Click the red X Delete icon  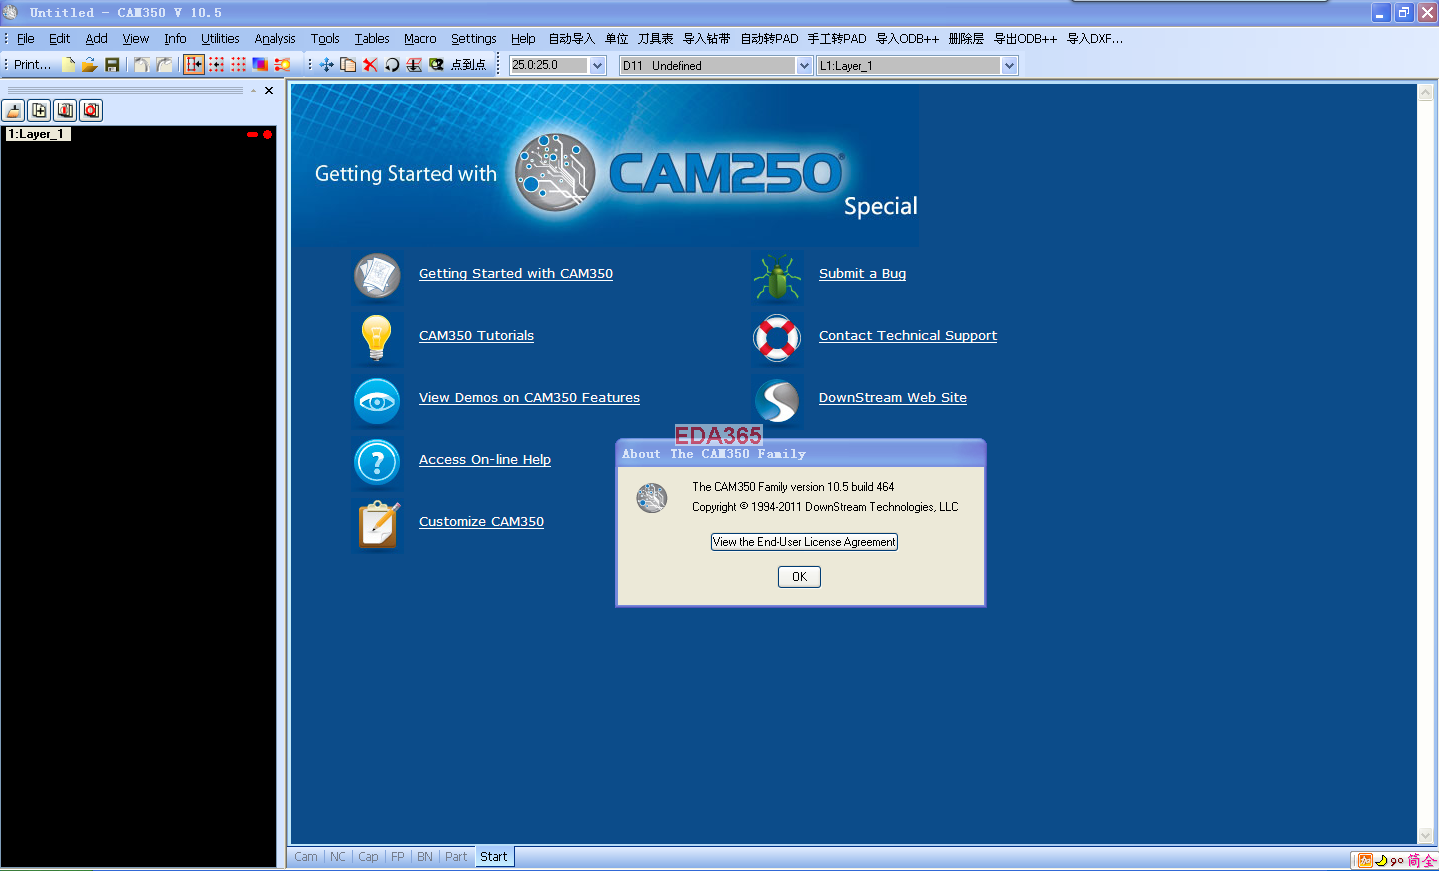pyautogui.click(x=370, y=65)
